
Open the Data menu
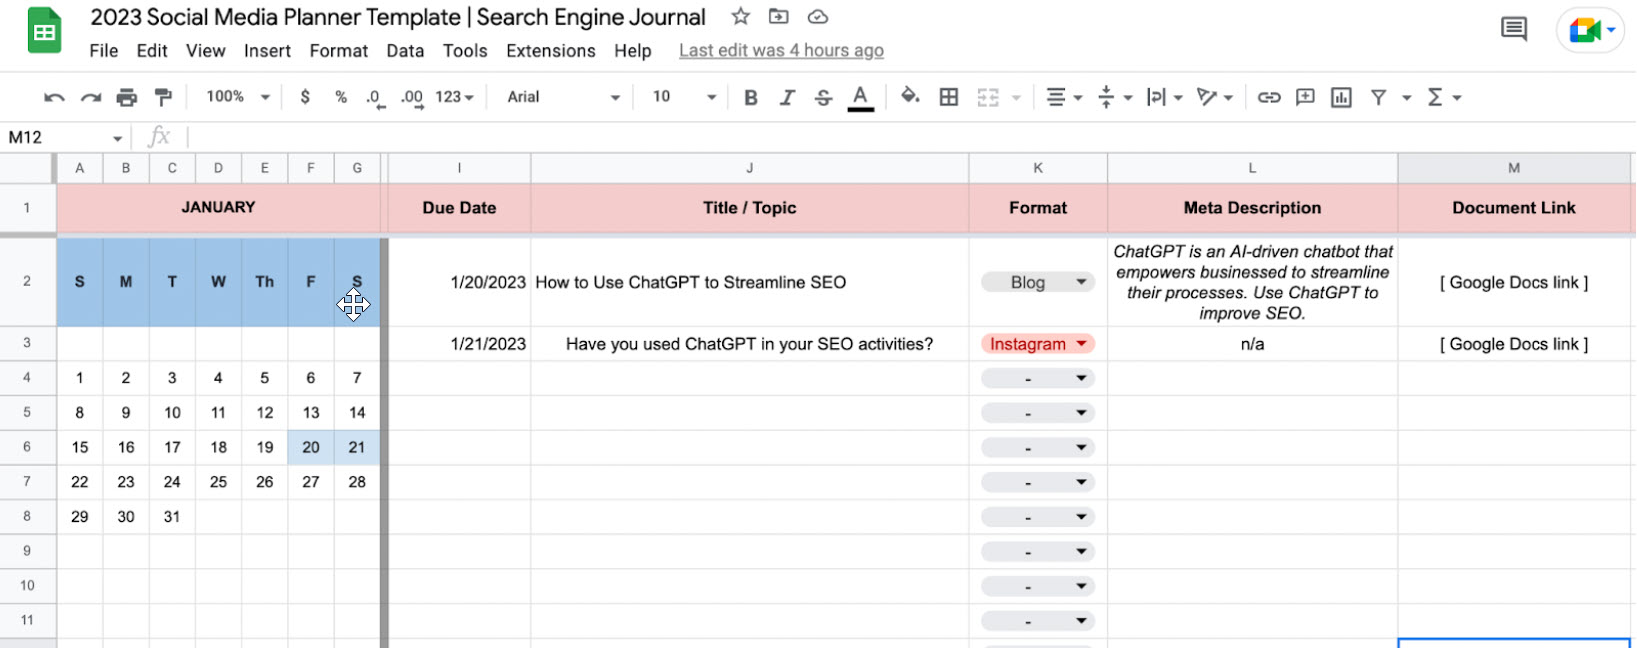[405, 51]
